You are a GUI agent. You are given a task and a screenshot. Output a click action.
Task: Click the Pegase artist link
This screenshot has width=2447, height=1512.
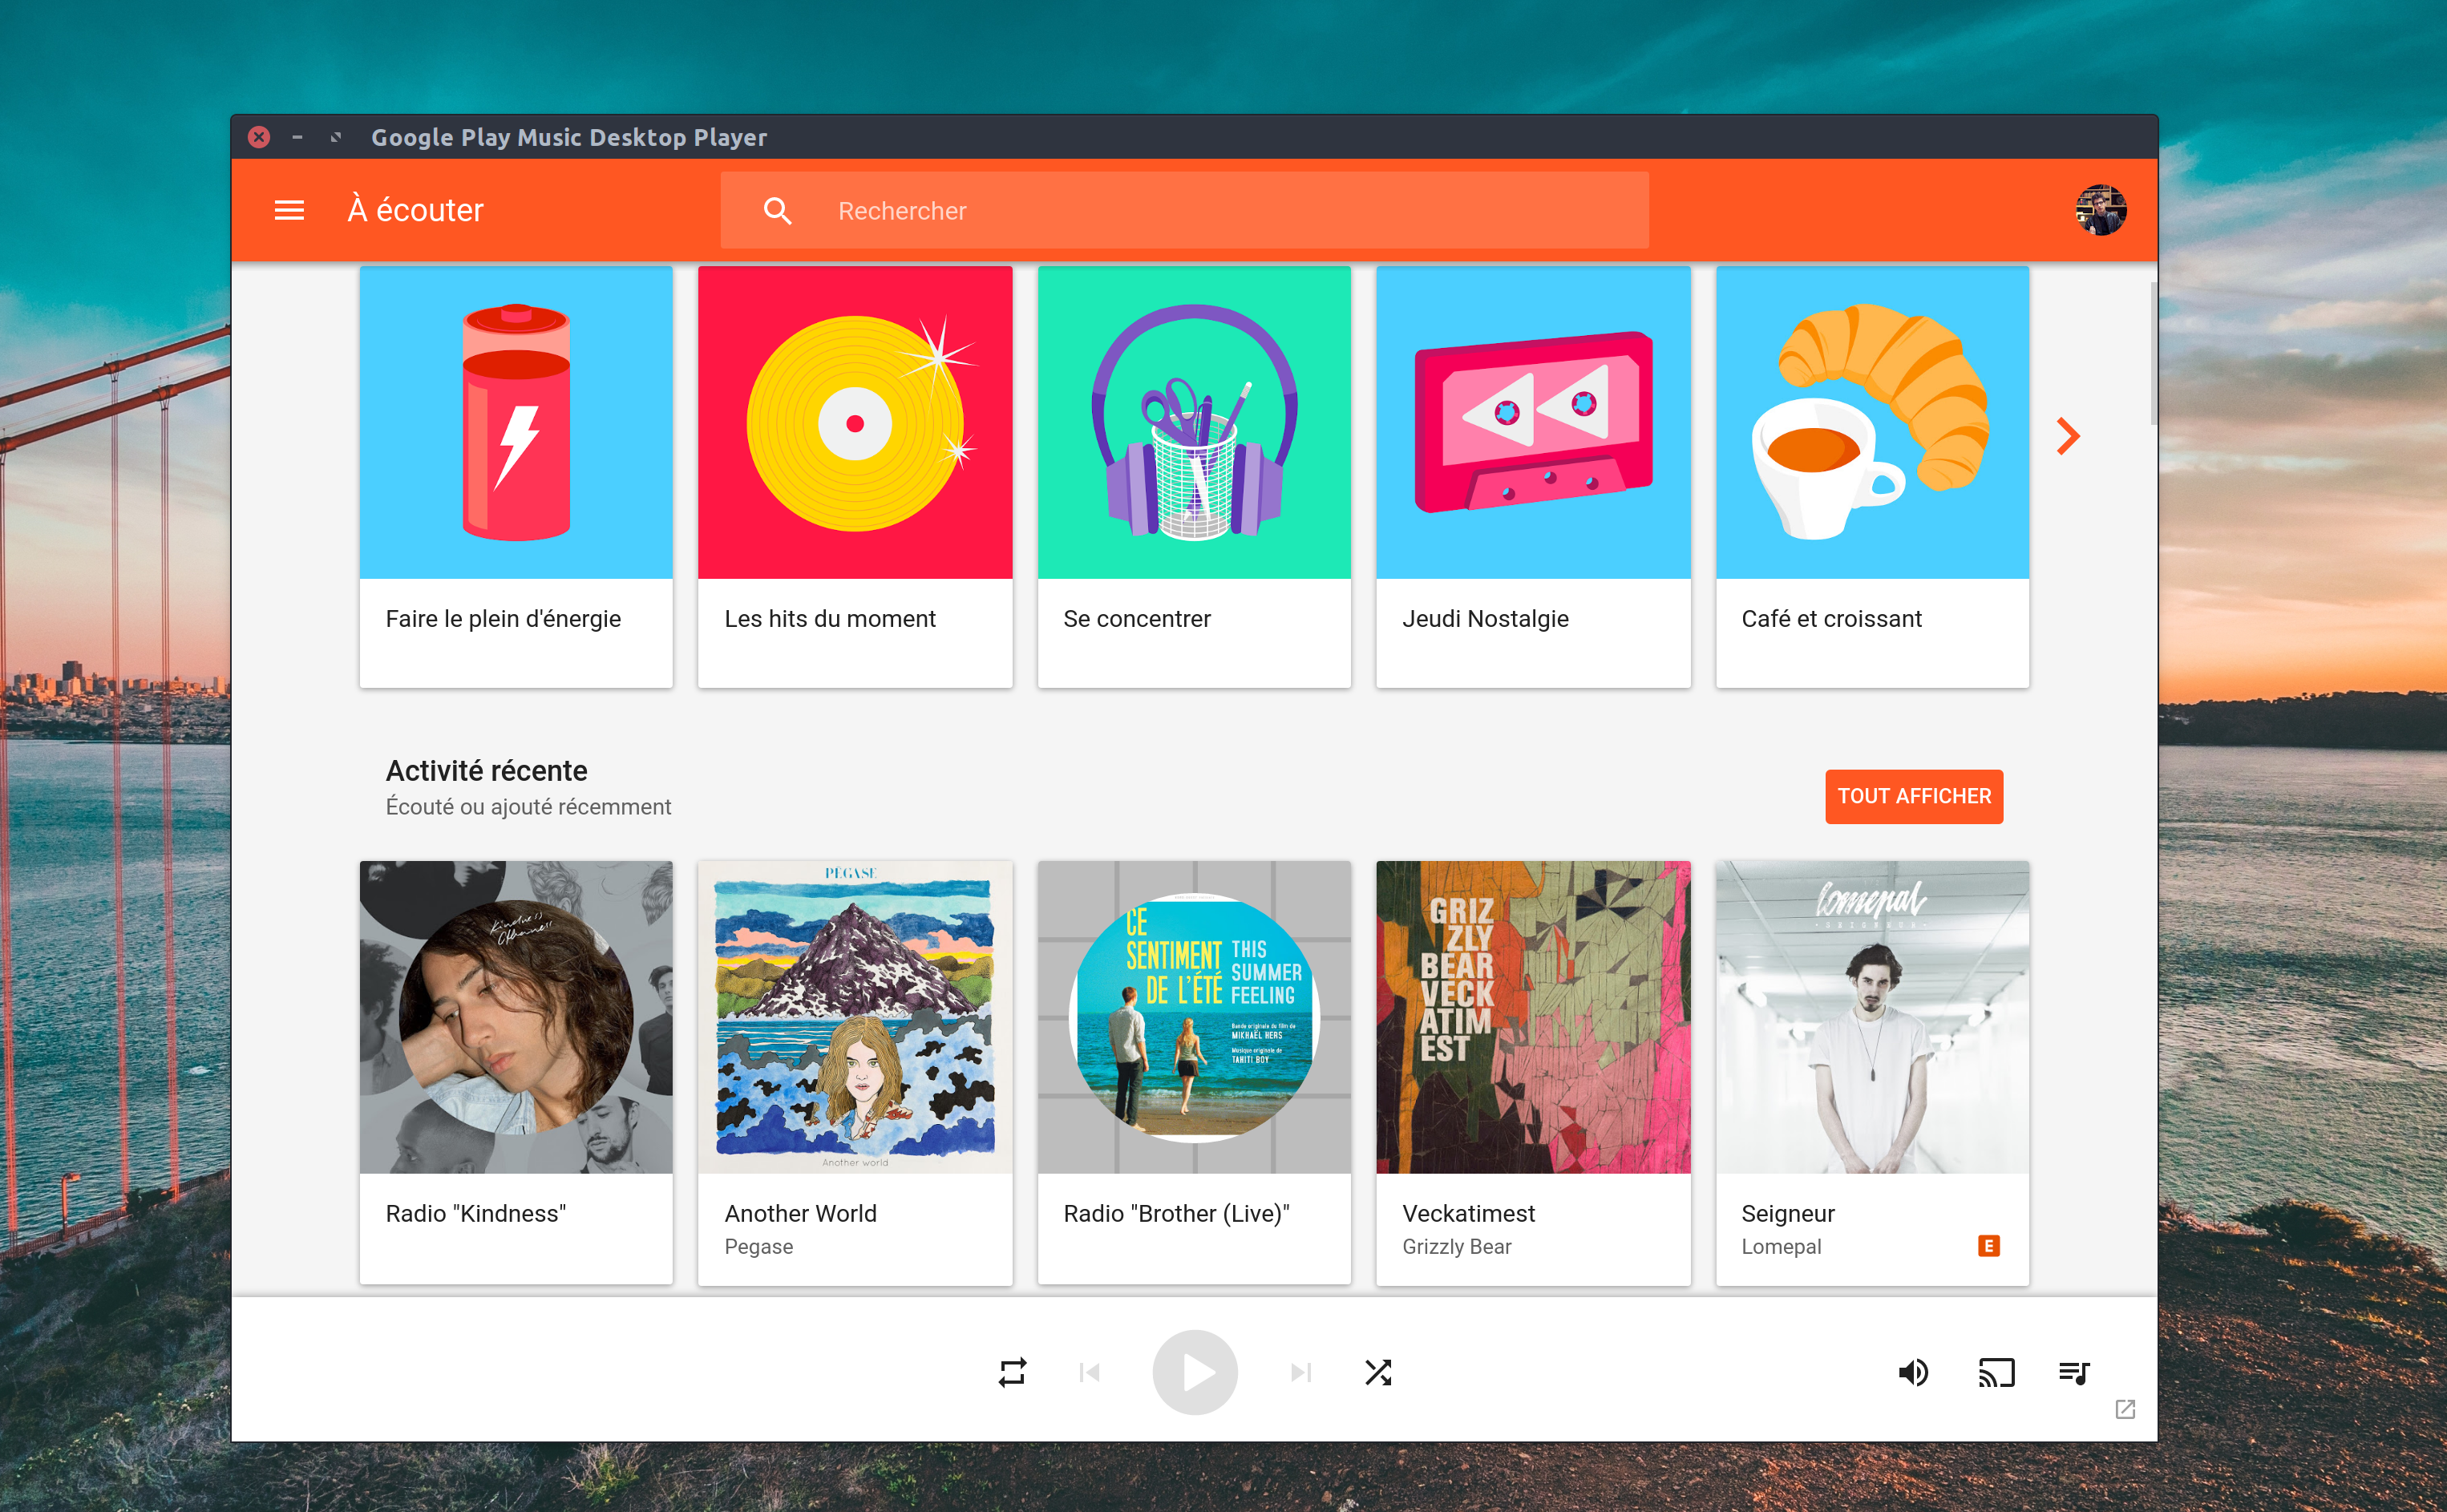coord(758,1247)
